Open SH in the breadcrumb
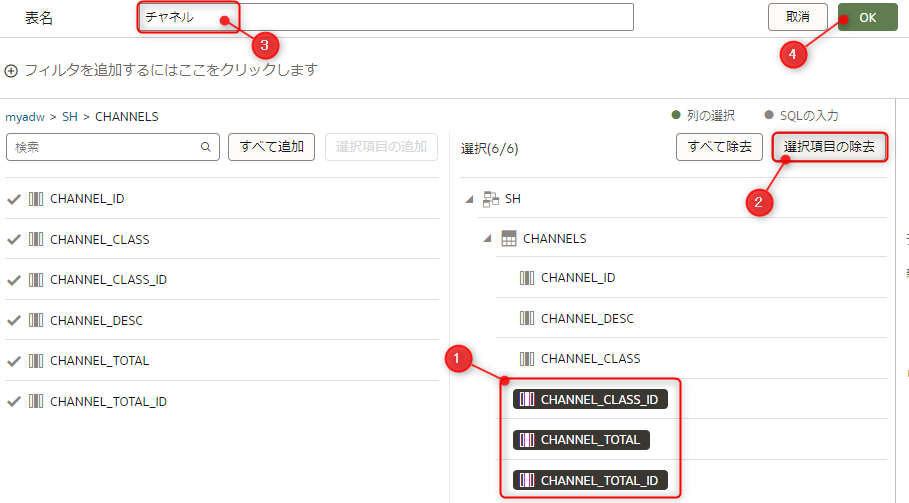Image resolution: width=909 pixels, height=503 pixels. pos(70,116)
